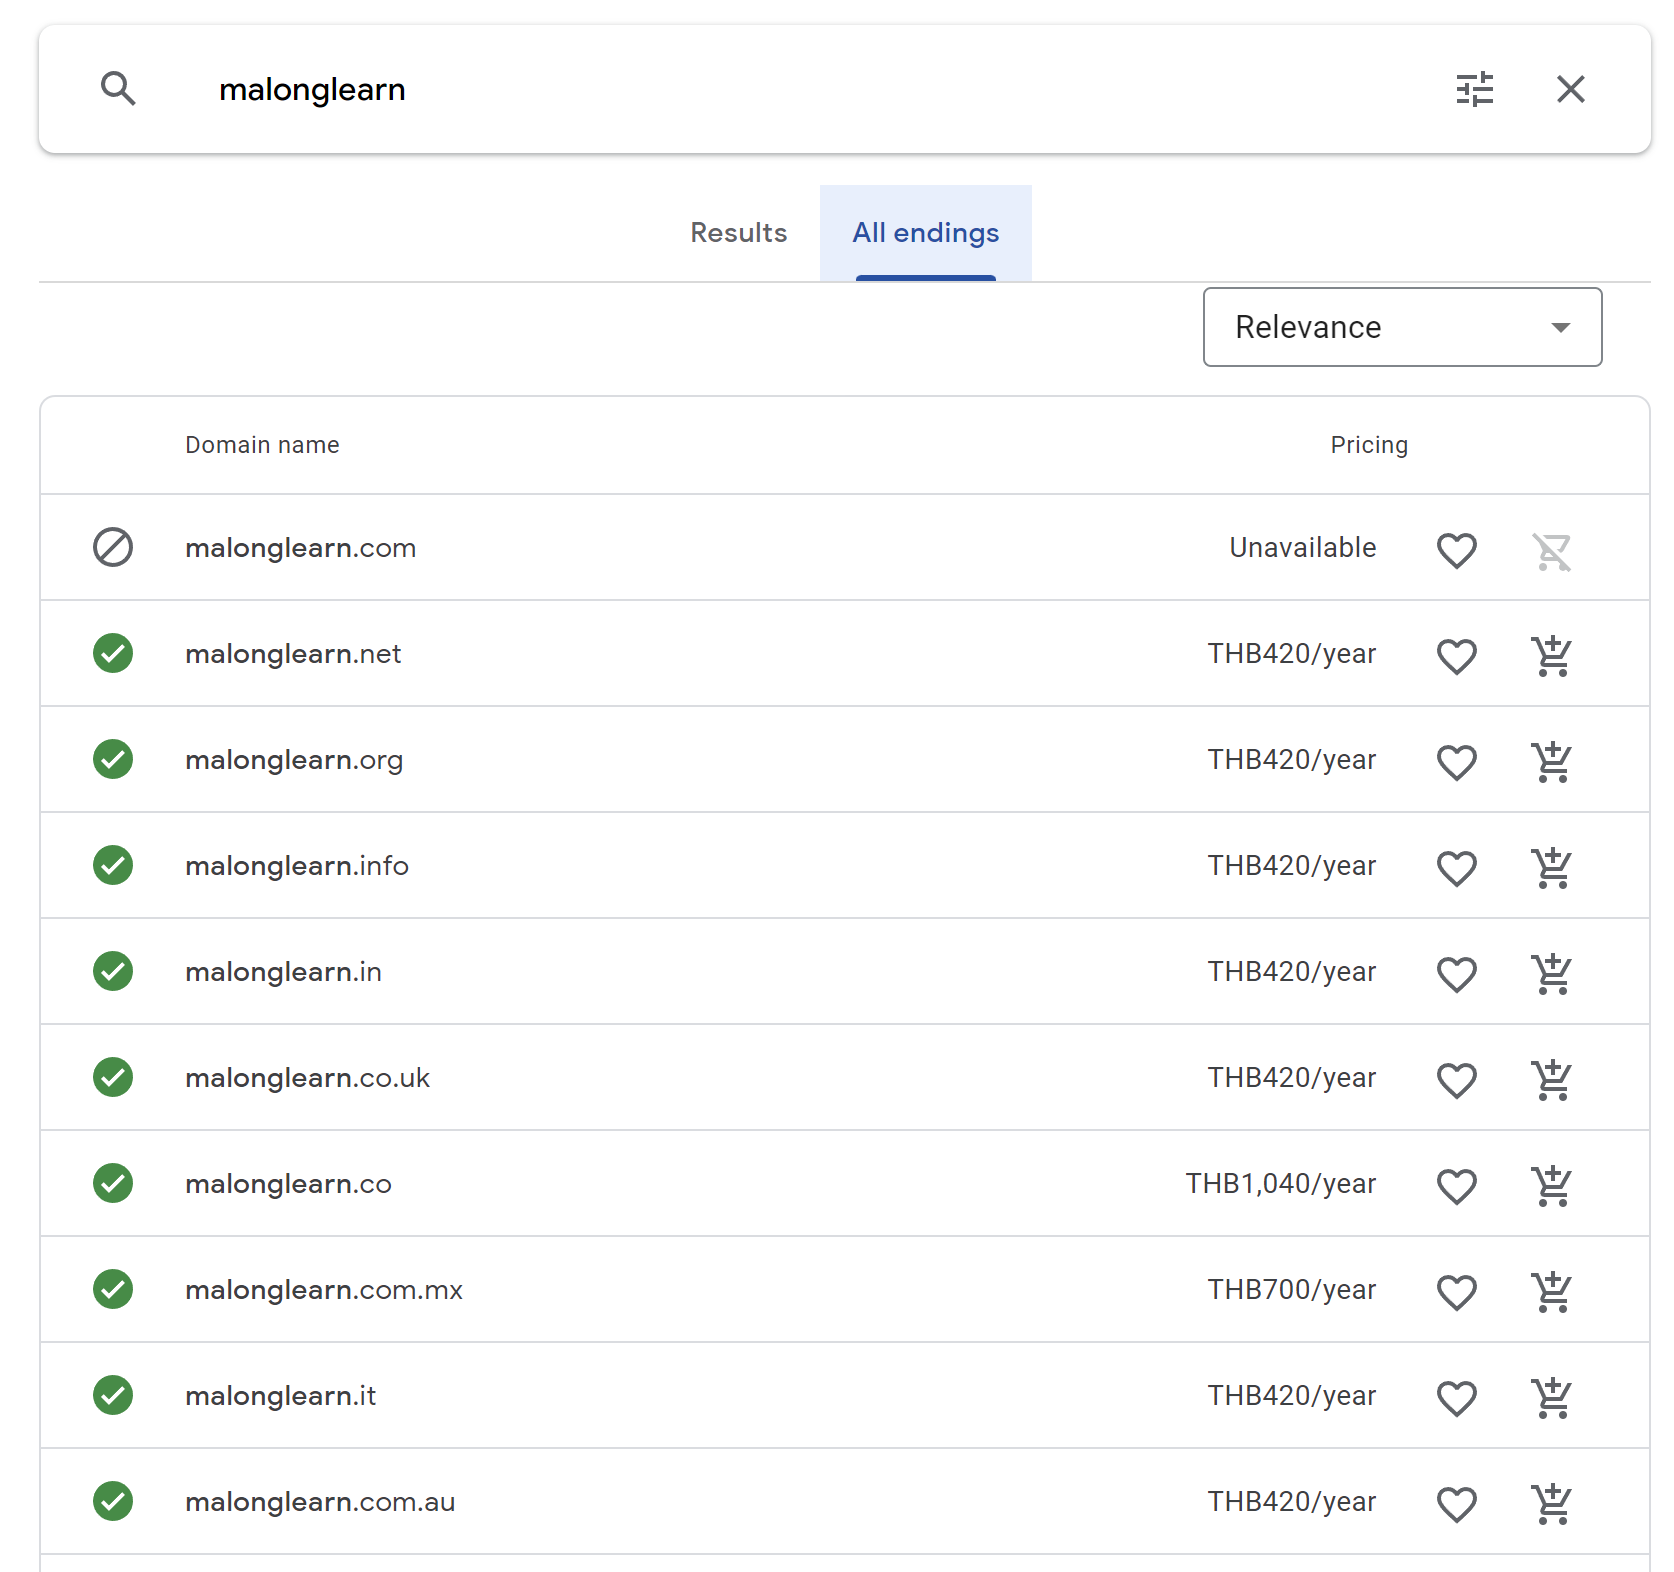
Task: Click the green check beside malonglearn.com.mx
Action: (113, 1289)
